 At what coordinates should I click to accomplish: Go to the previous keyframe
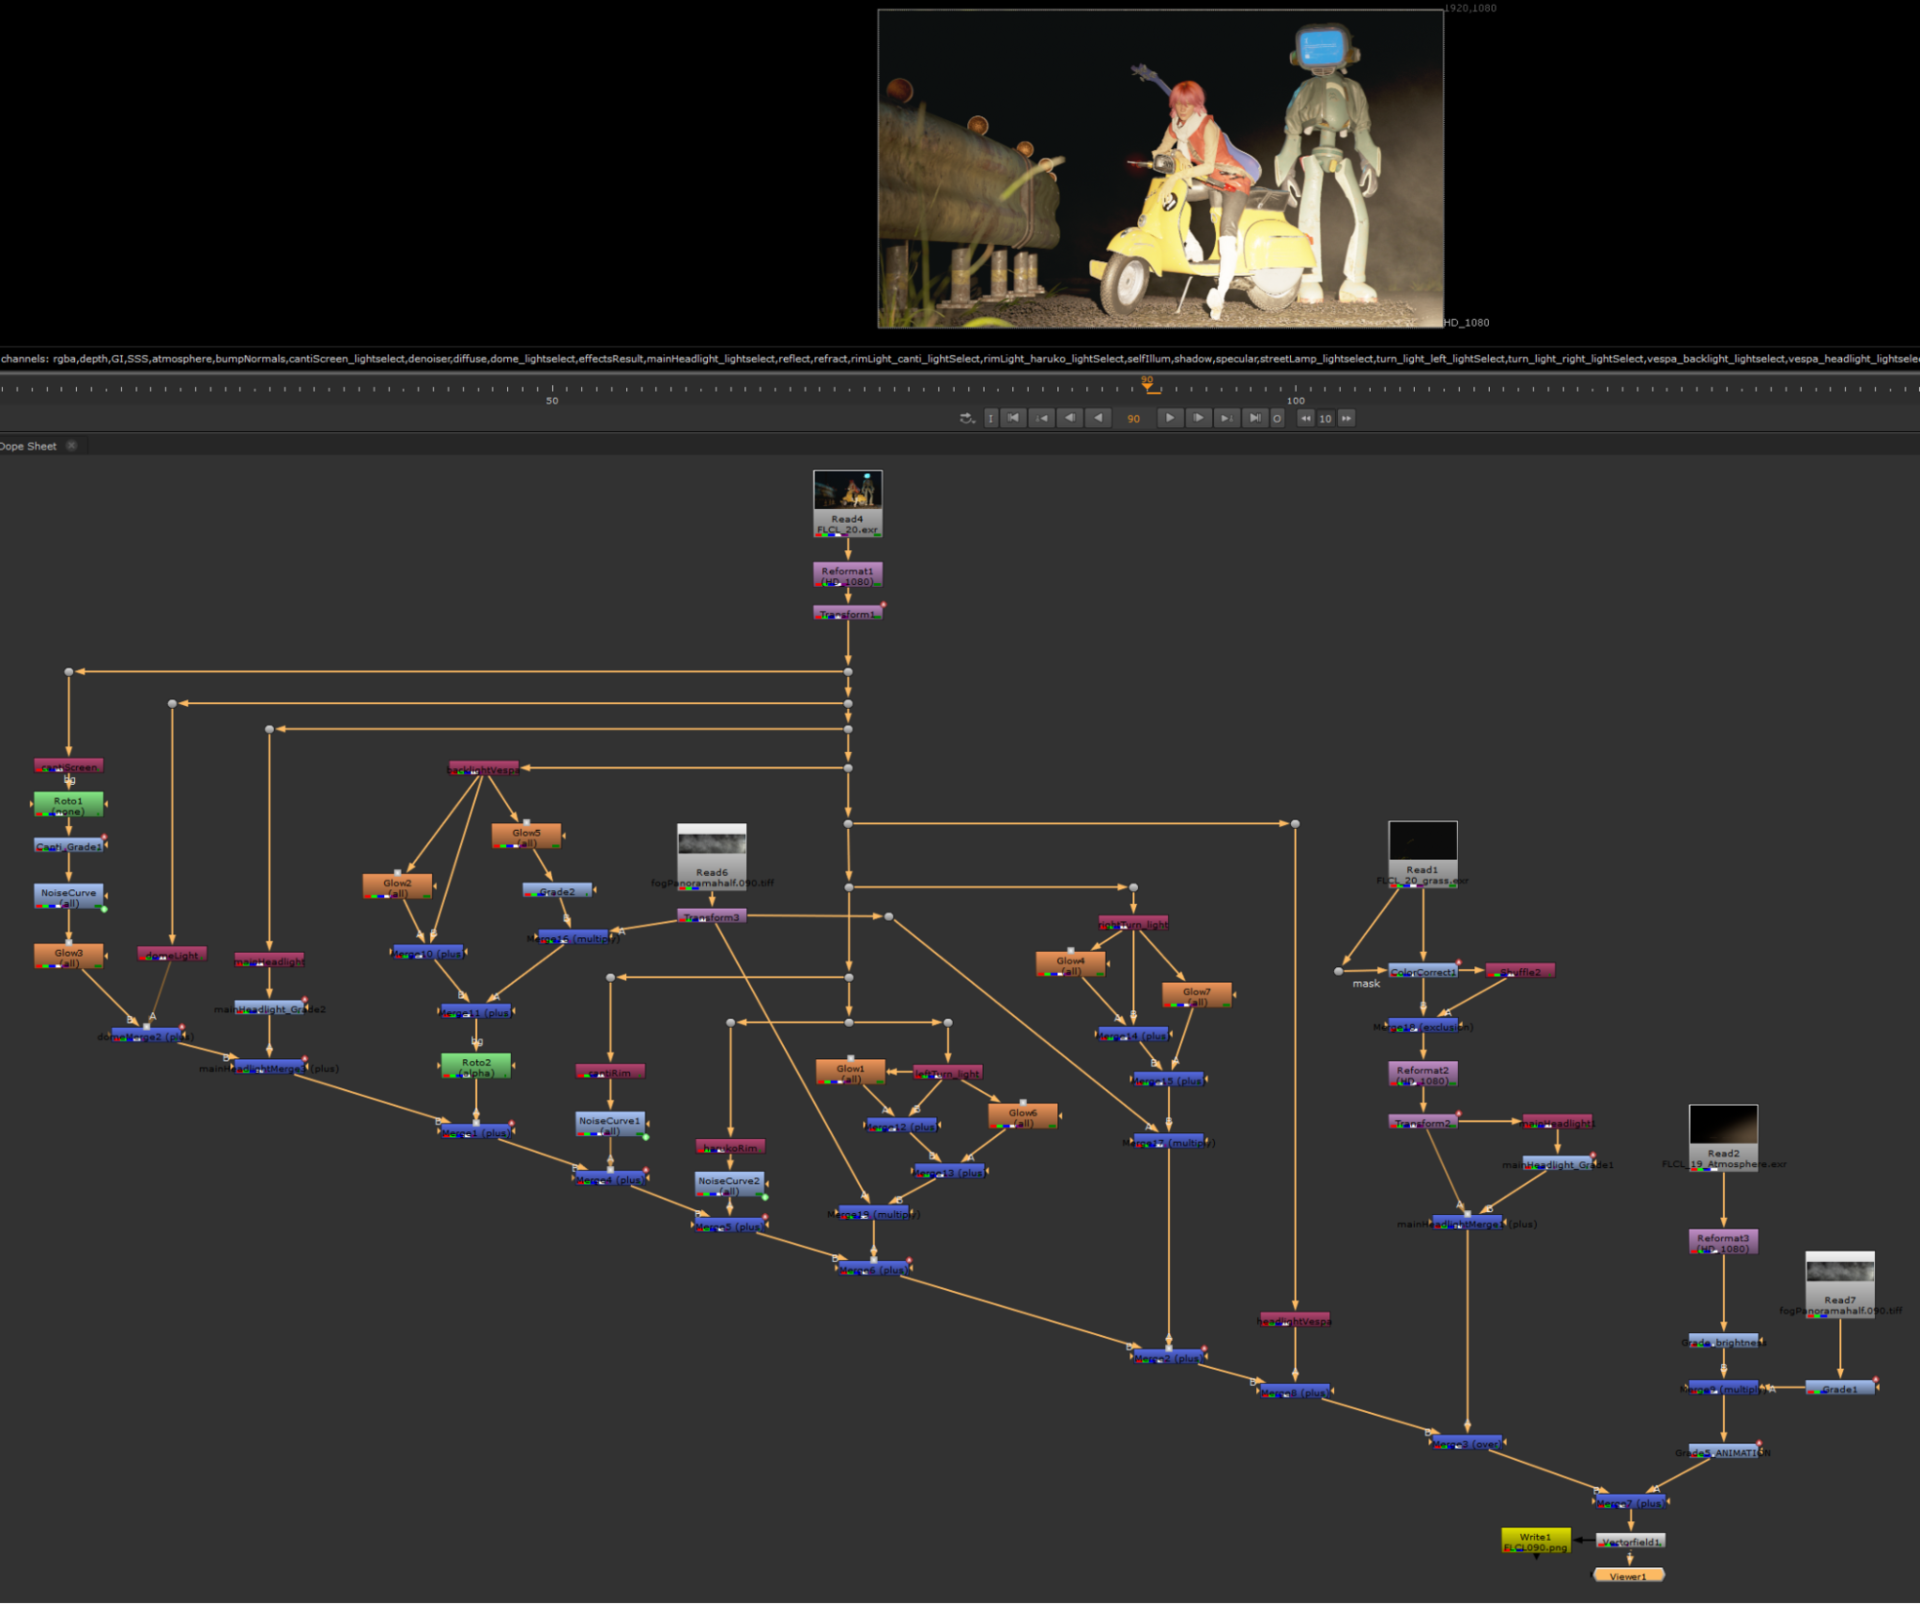pos(1042,418)
